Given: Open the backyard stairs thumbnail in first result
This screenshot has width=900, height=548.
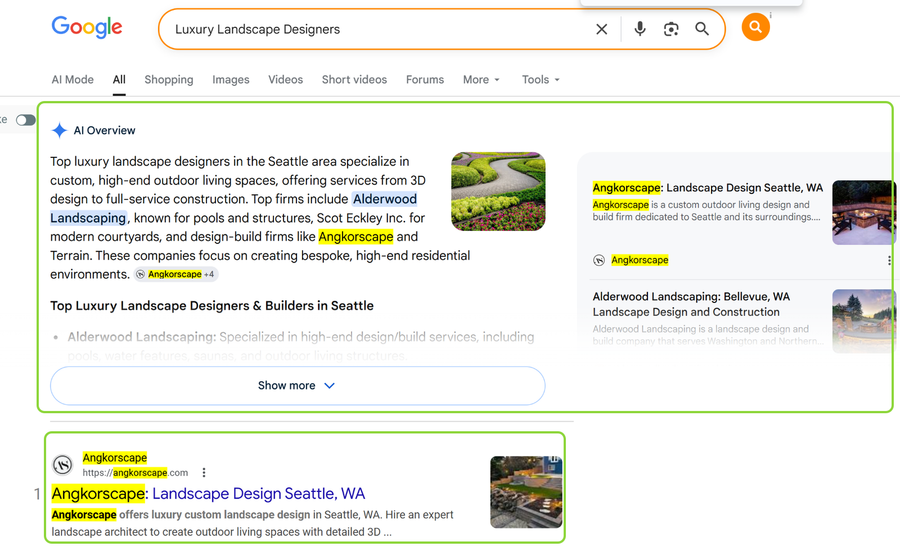Looking at the screenshot, I should (x=526, y=492).
